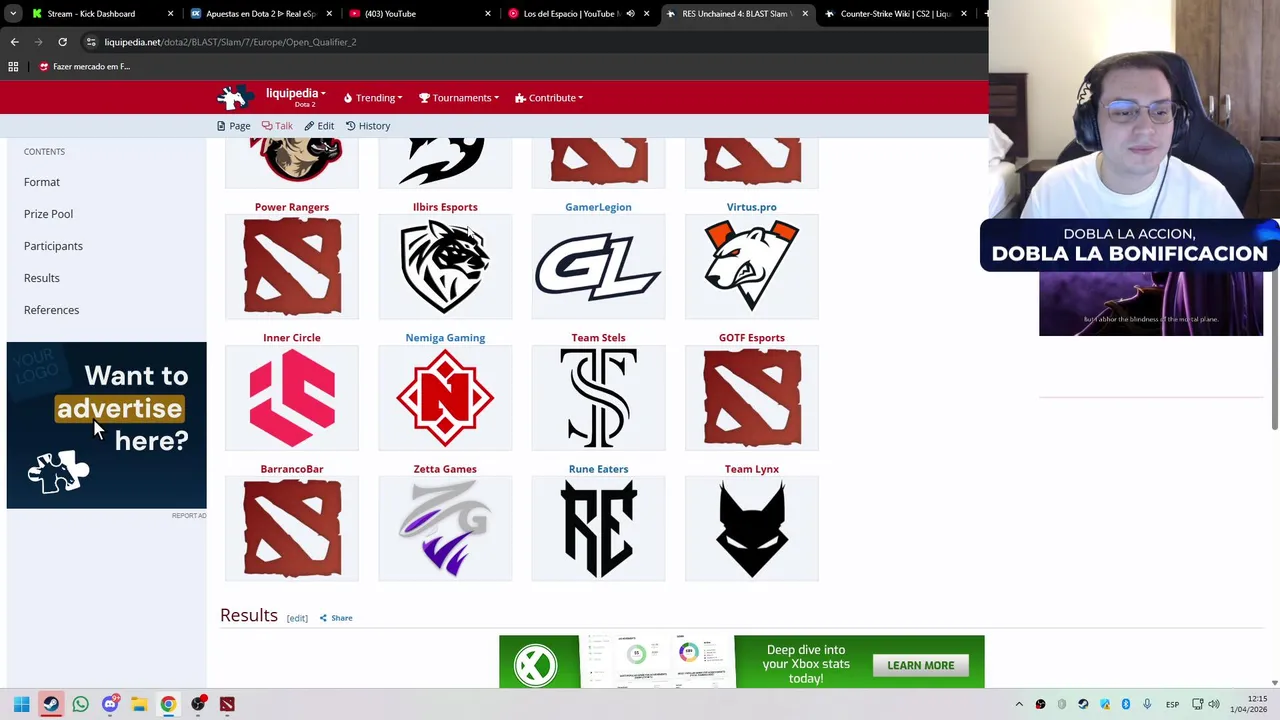Open WhatsApp from the taskbar
The width and height of the screenshot is (1280, 720).
pyautogui.click(x=80, y=704)
